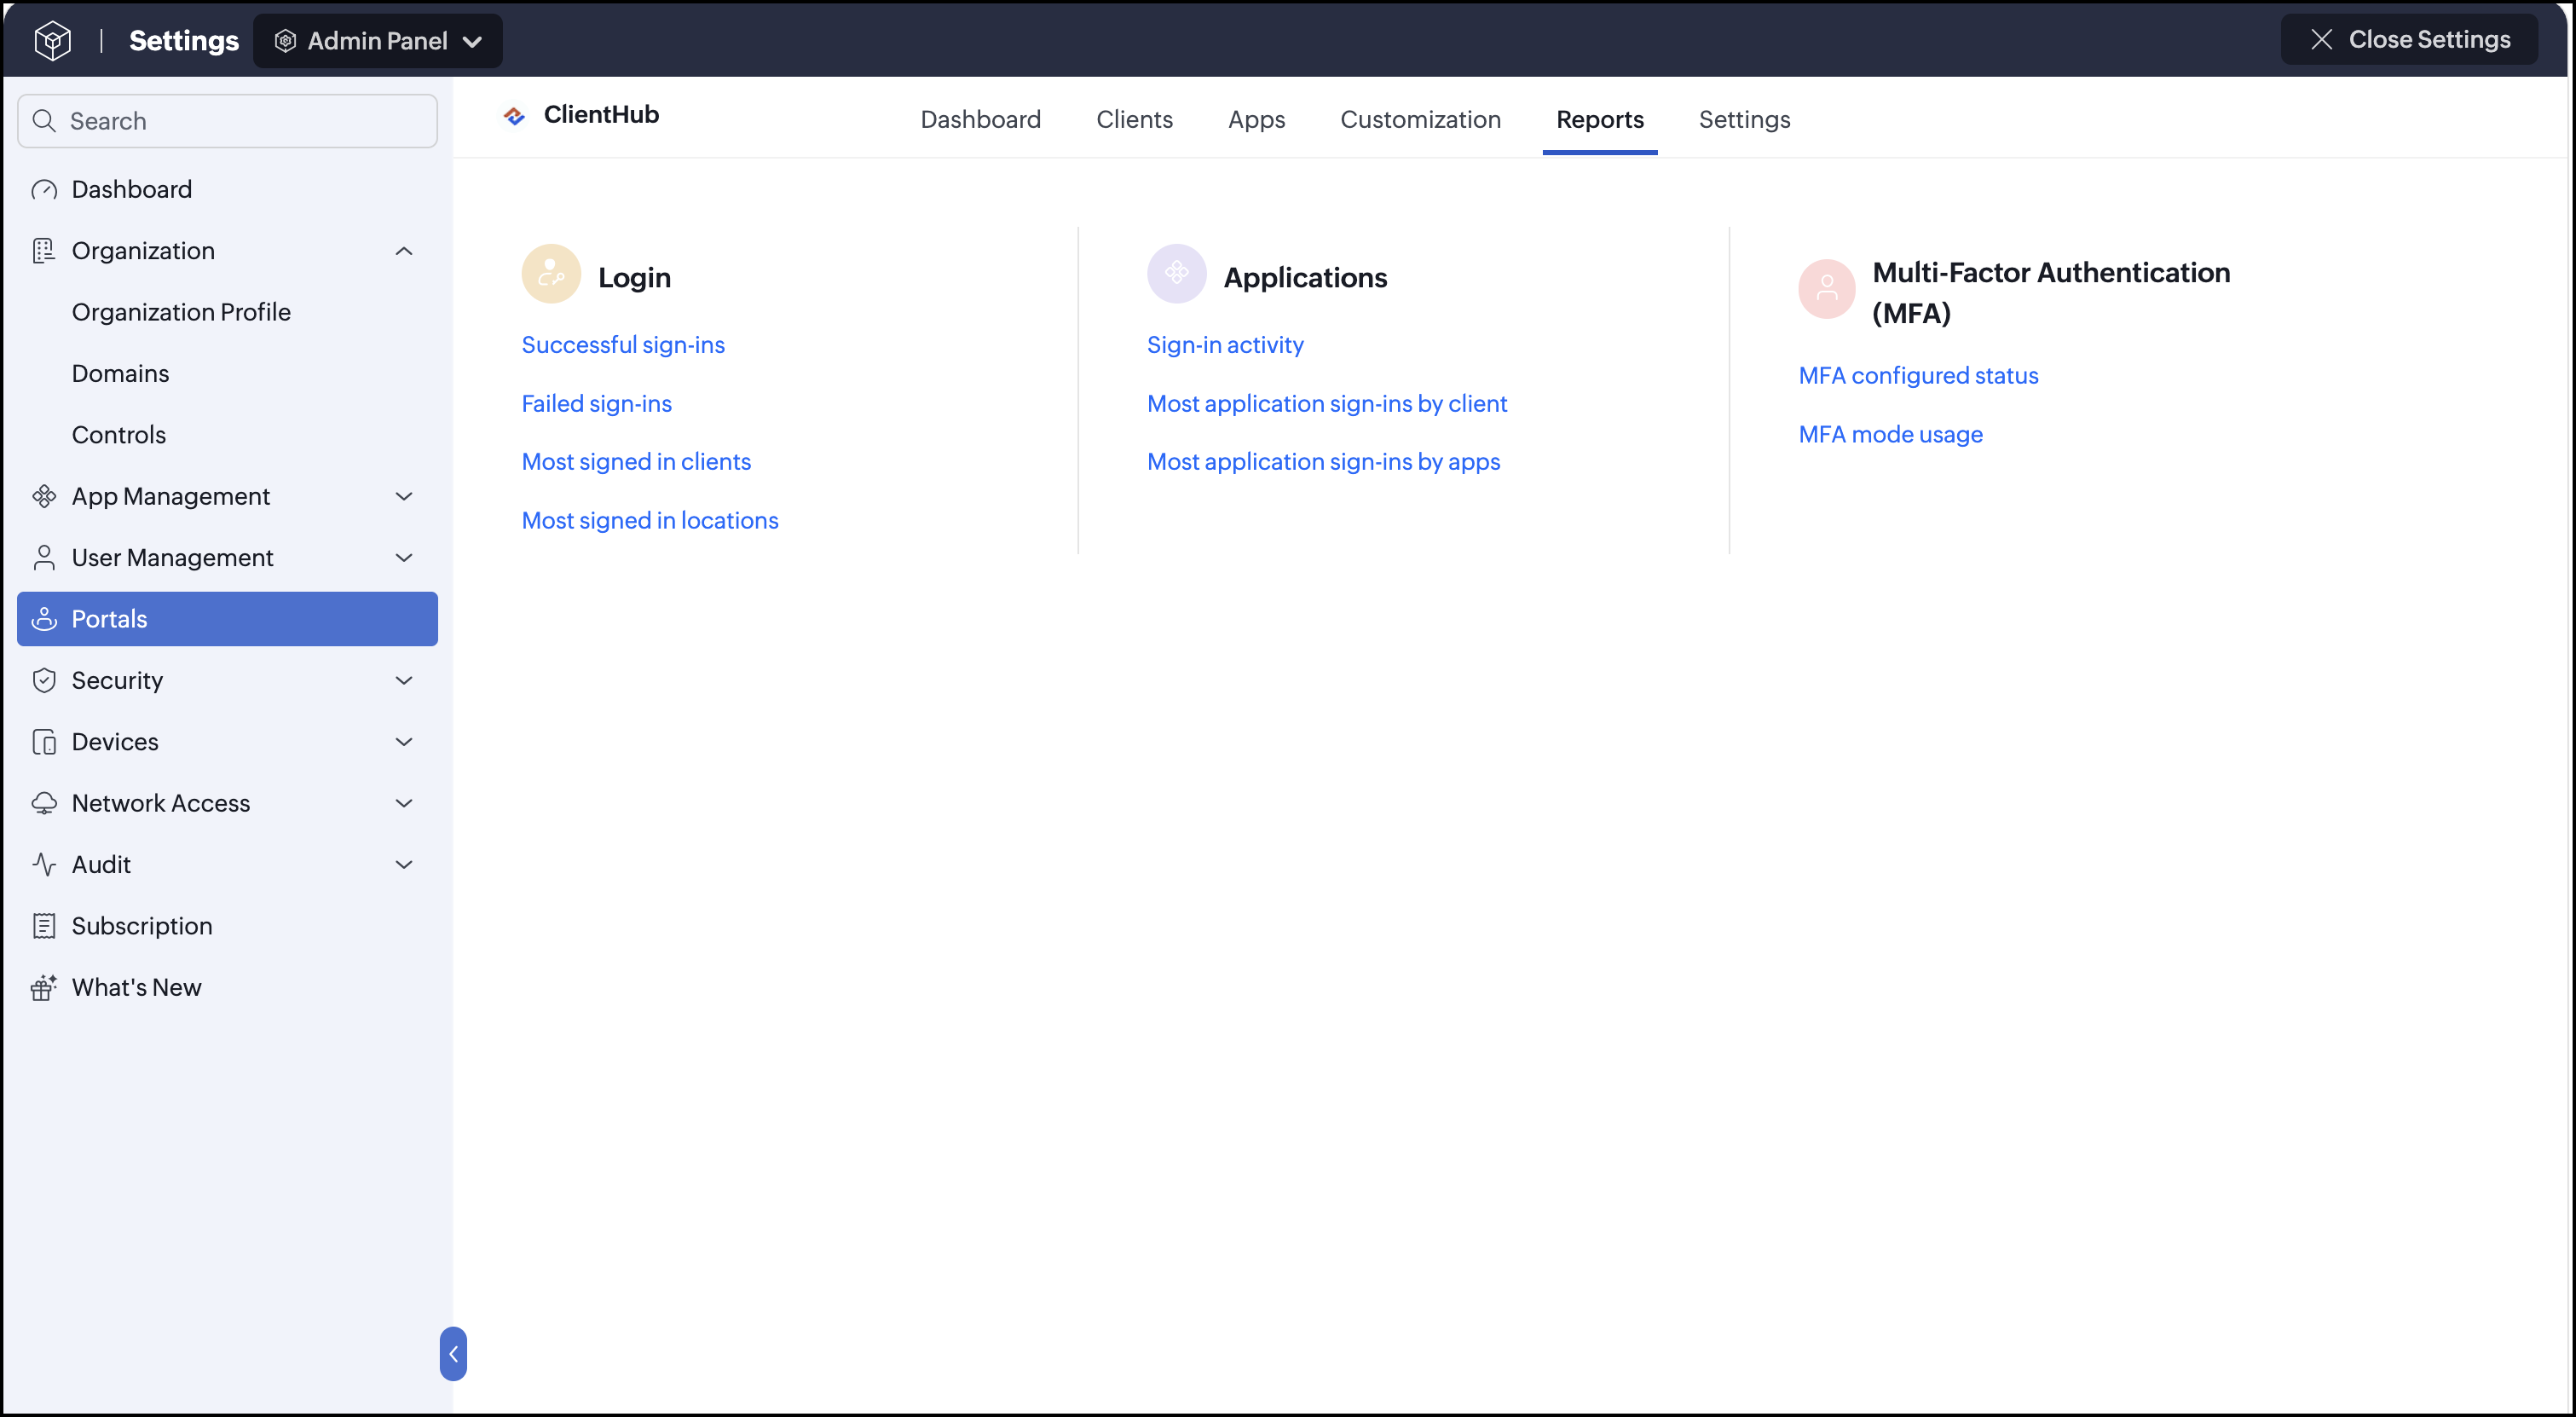This screenshot has height=1417, width=2576.
Task: View MFA mode usage report
Action: pyautogui.click(x=1890, y=435)
